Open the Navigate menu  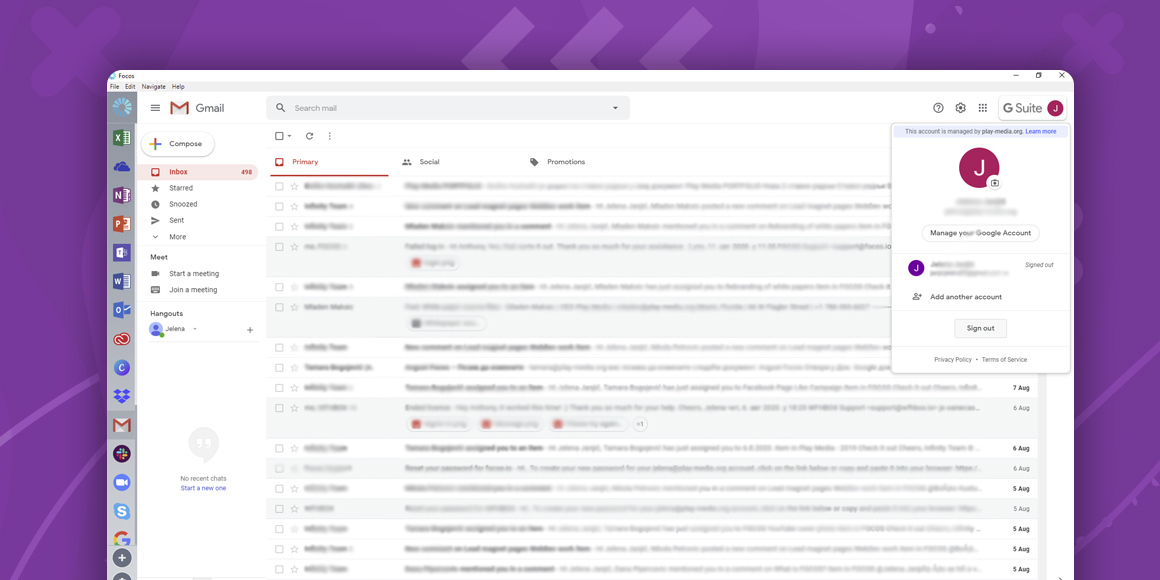154,87
